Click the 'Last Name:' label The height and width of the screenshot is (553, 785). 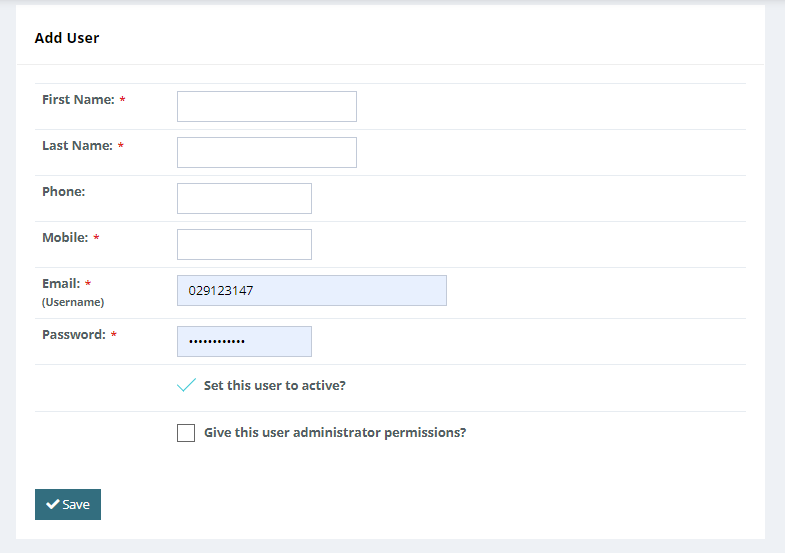77,146
